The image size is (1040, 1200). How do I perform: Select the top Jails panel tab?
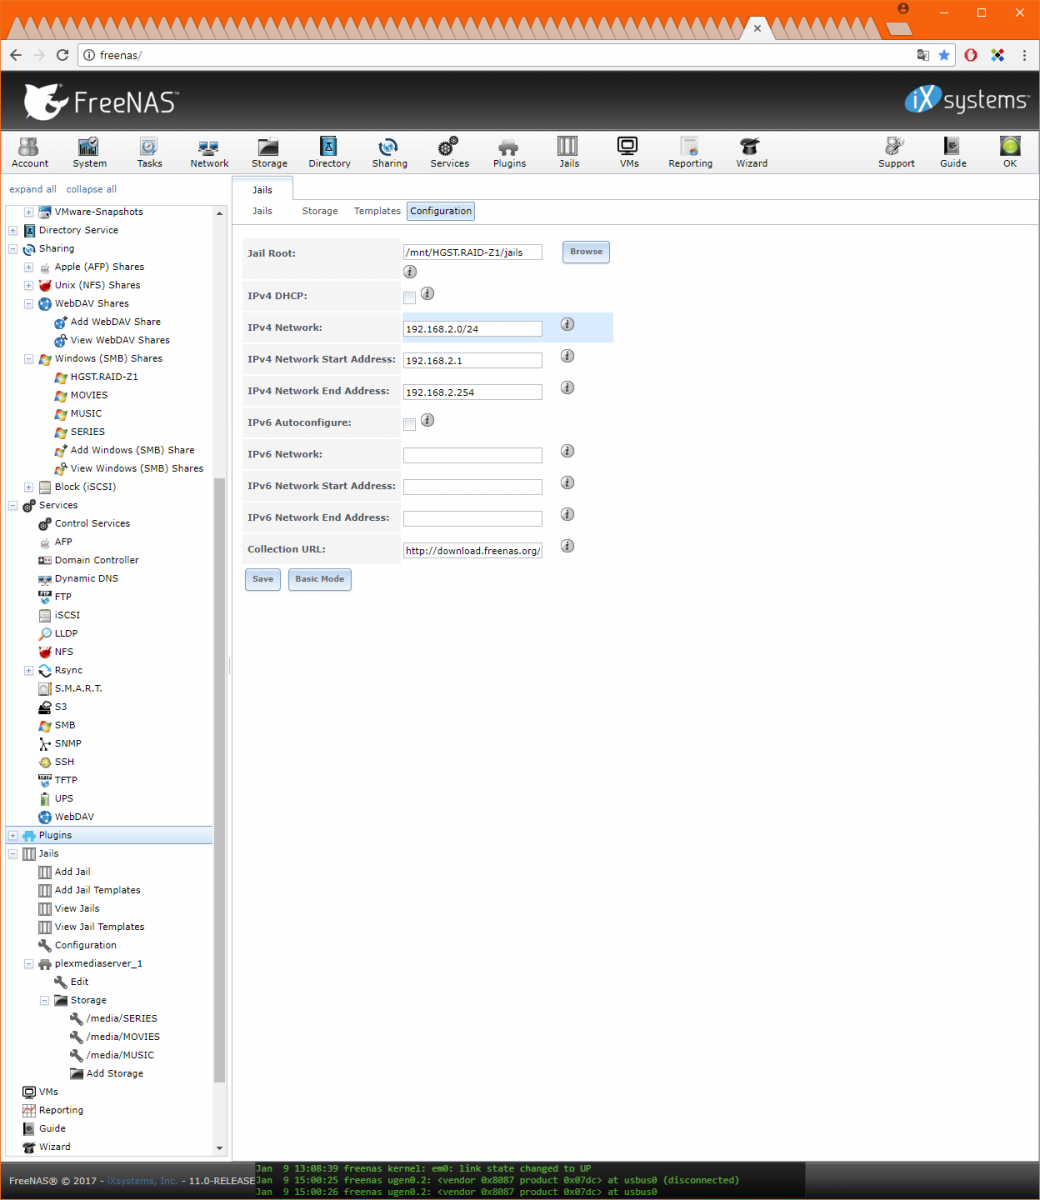point(262,189)
